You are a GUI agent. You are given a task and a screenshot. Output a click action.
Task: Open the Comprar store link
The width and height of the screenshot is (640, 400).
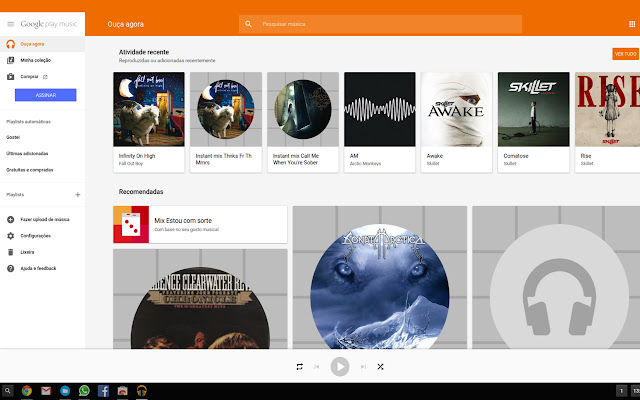click(29, 77)
